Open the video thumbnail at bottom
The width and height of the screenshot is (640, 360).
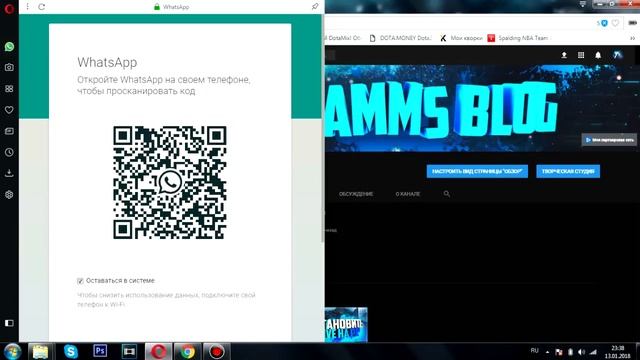(x=346, y=324)
